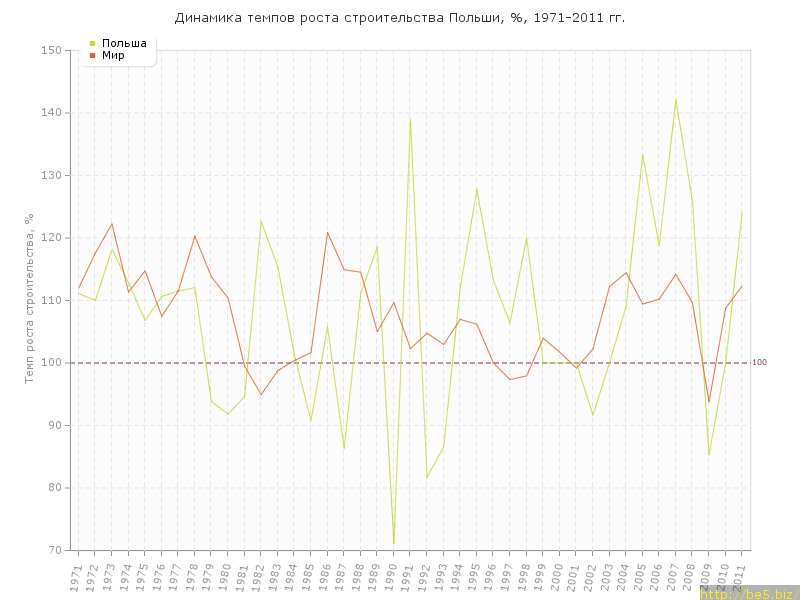Toggle the Польша series in legend
800x600 pixels.
(x=124, y=43)
